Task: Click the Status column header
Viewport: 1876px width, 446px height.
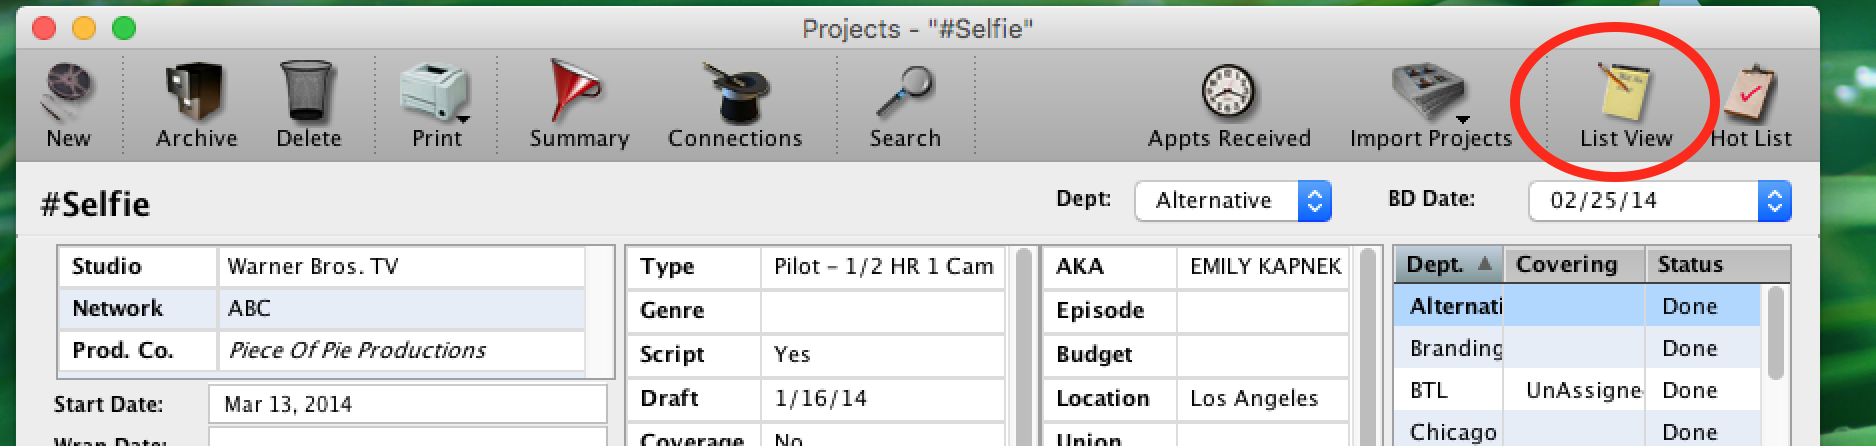Action: pos(1718,265)
